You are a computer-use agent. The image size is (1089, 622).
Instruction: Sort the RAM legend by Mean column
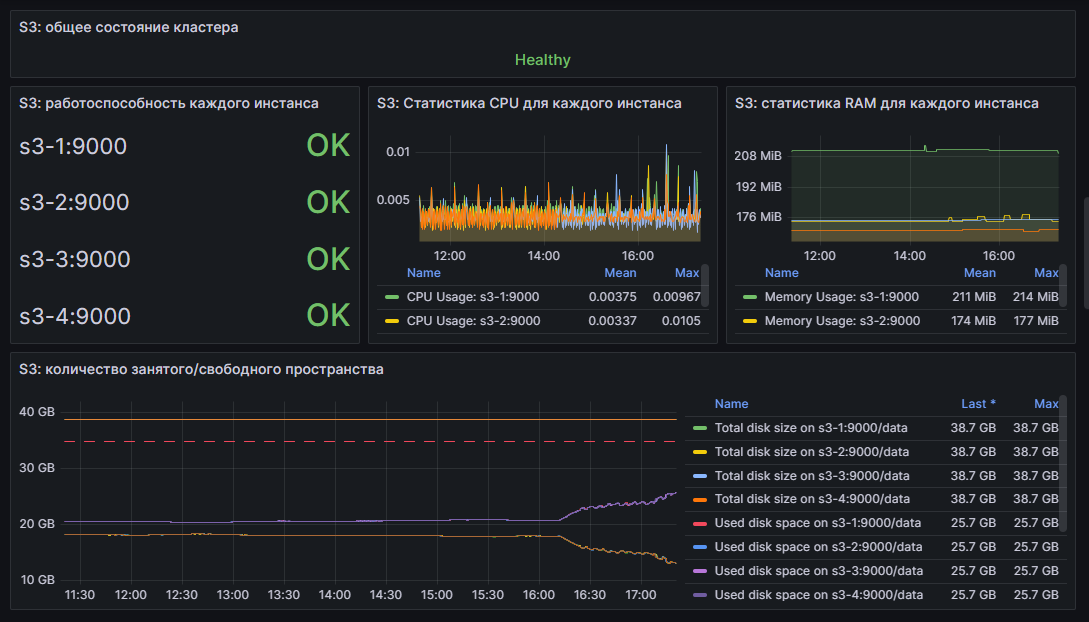(979, 273)
